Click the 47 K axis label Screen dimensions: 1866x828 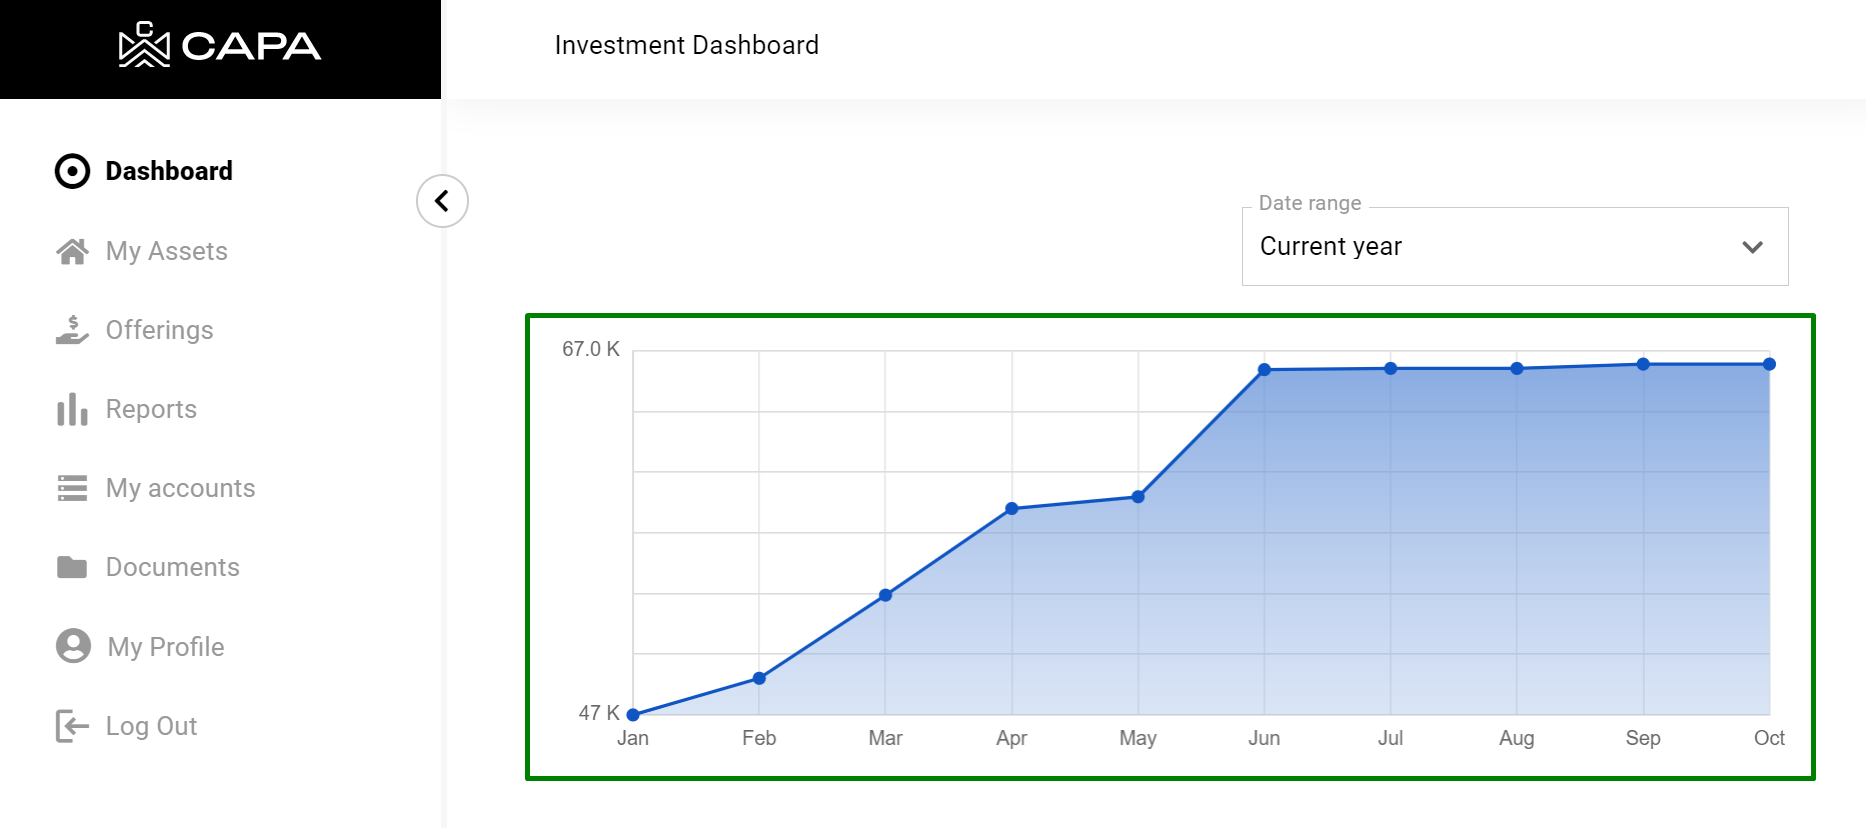[x=599, y=713]
